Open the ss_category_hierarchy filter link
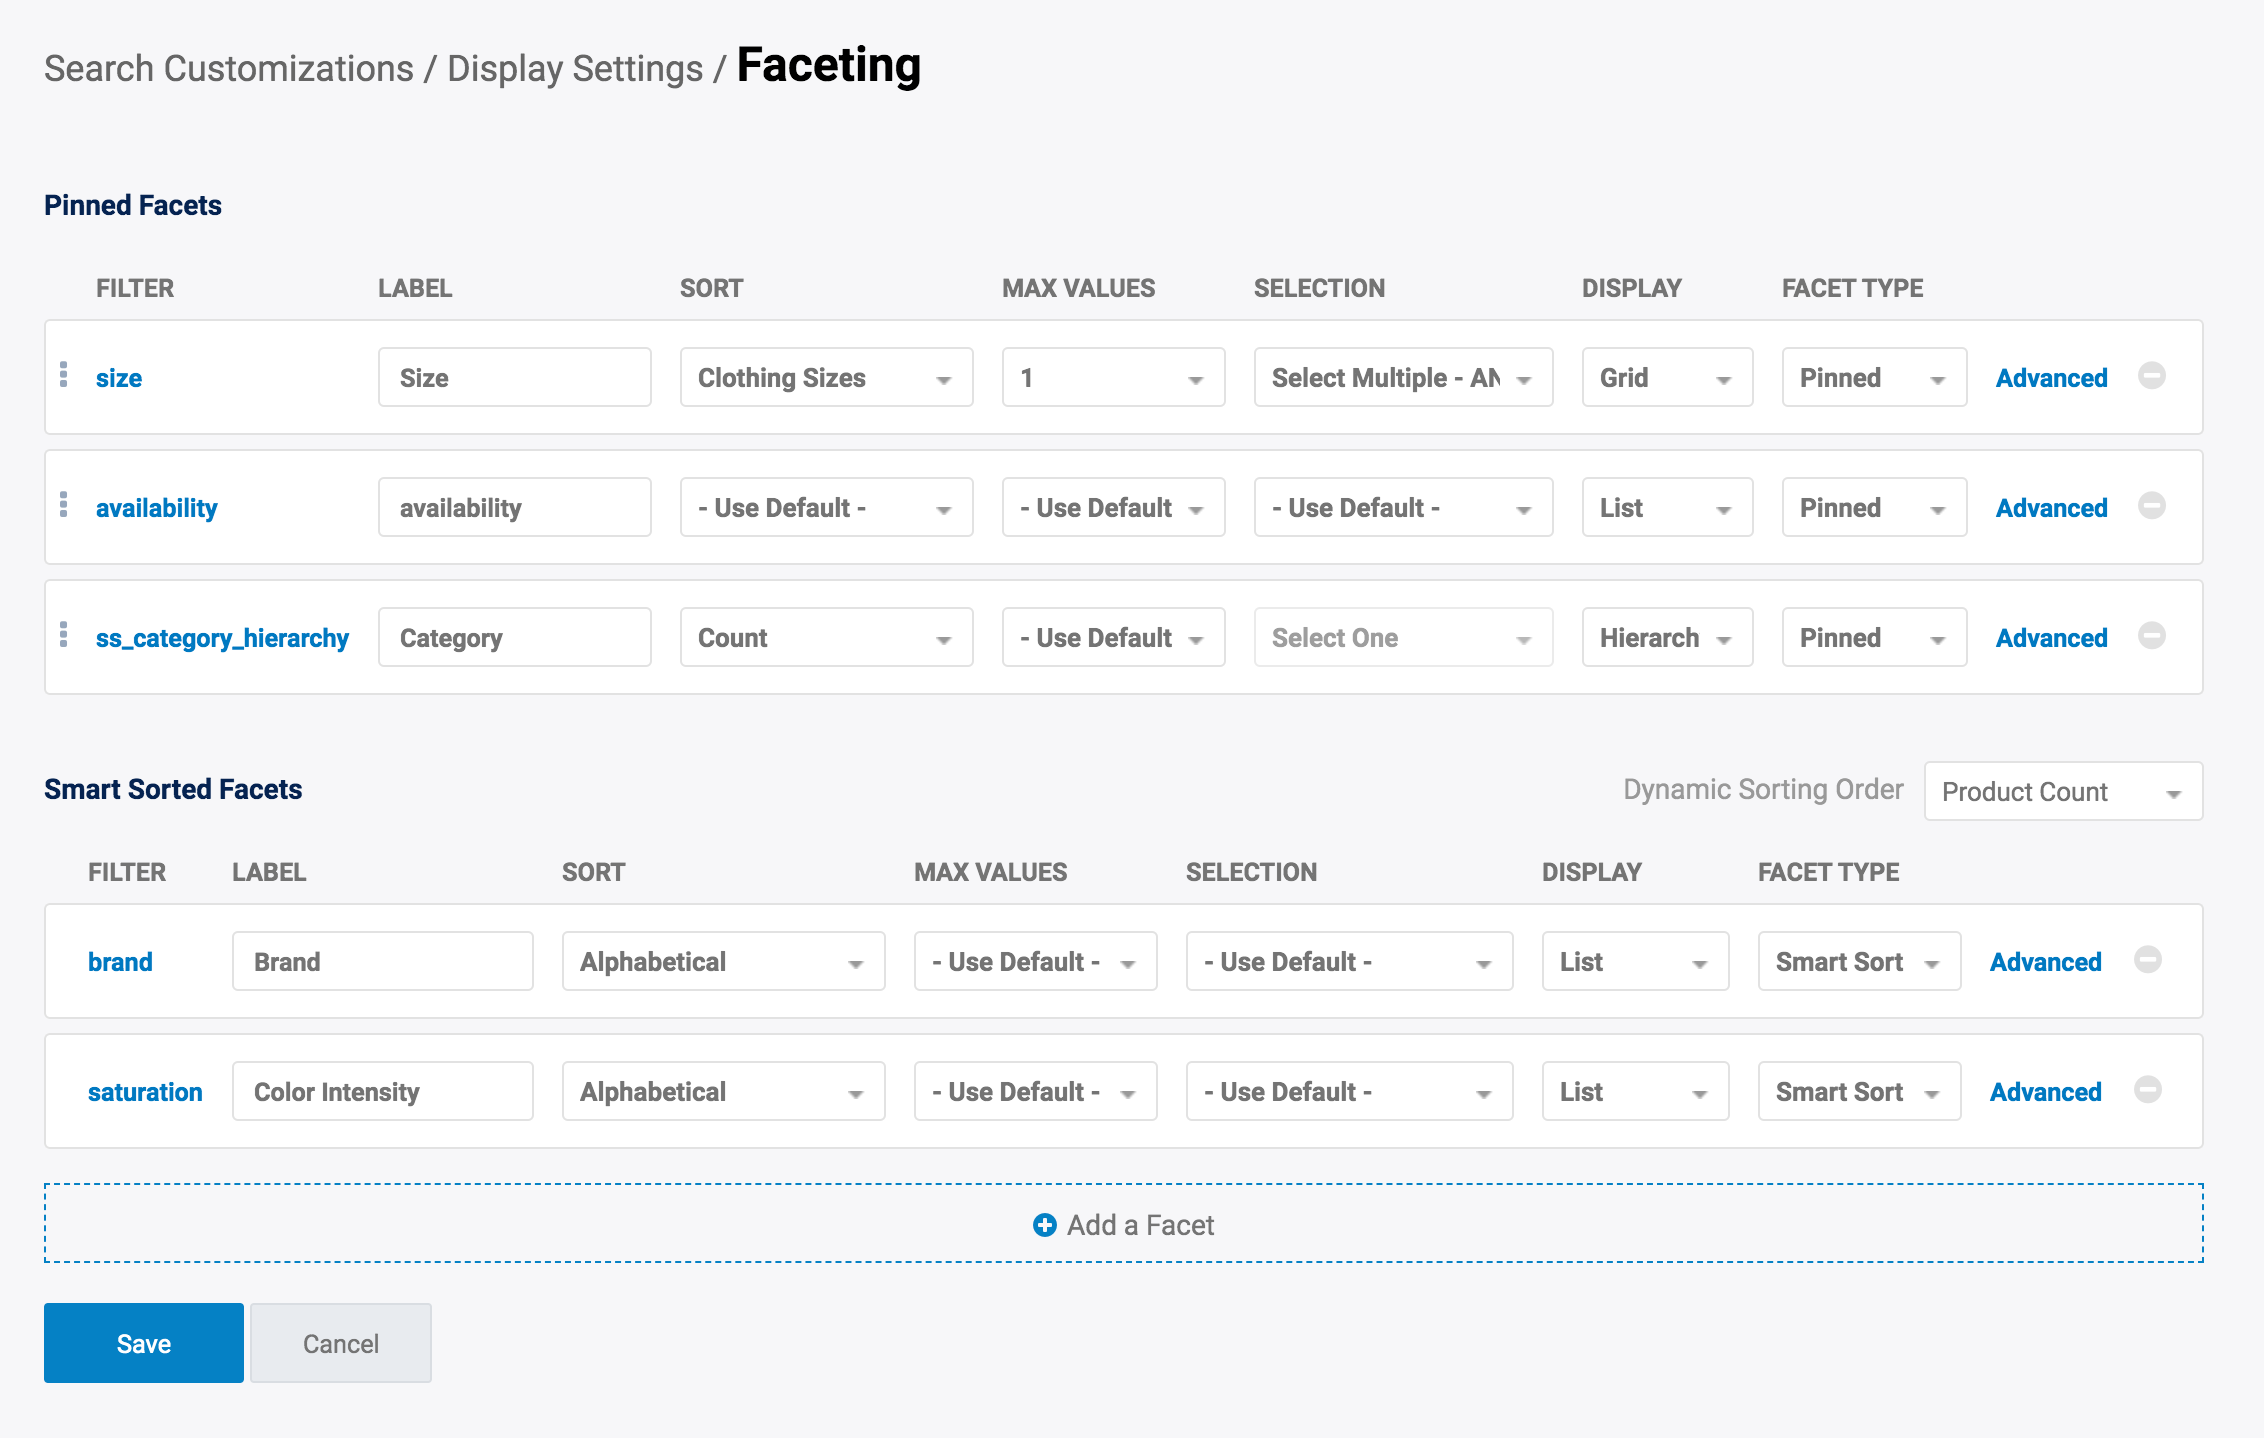2264x1438 pixels. (x=222, y=638)
